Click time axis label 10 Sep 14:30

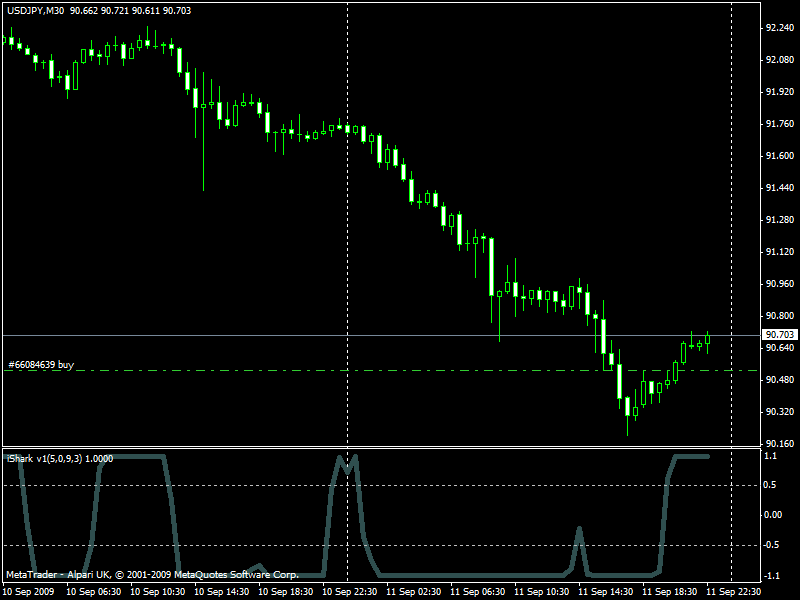click(222, 592)
